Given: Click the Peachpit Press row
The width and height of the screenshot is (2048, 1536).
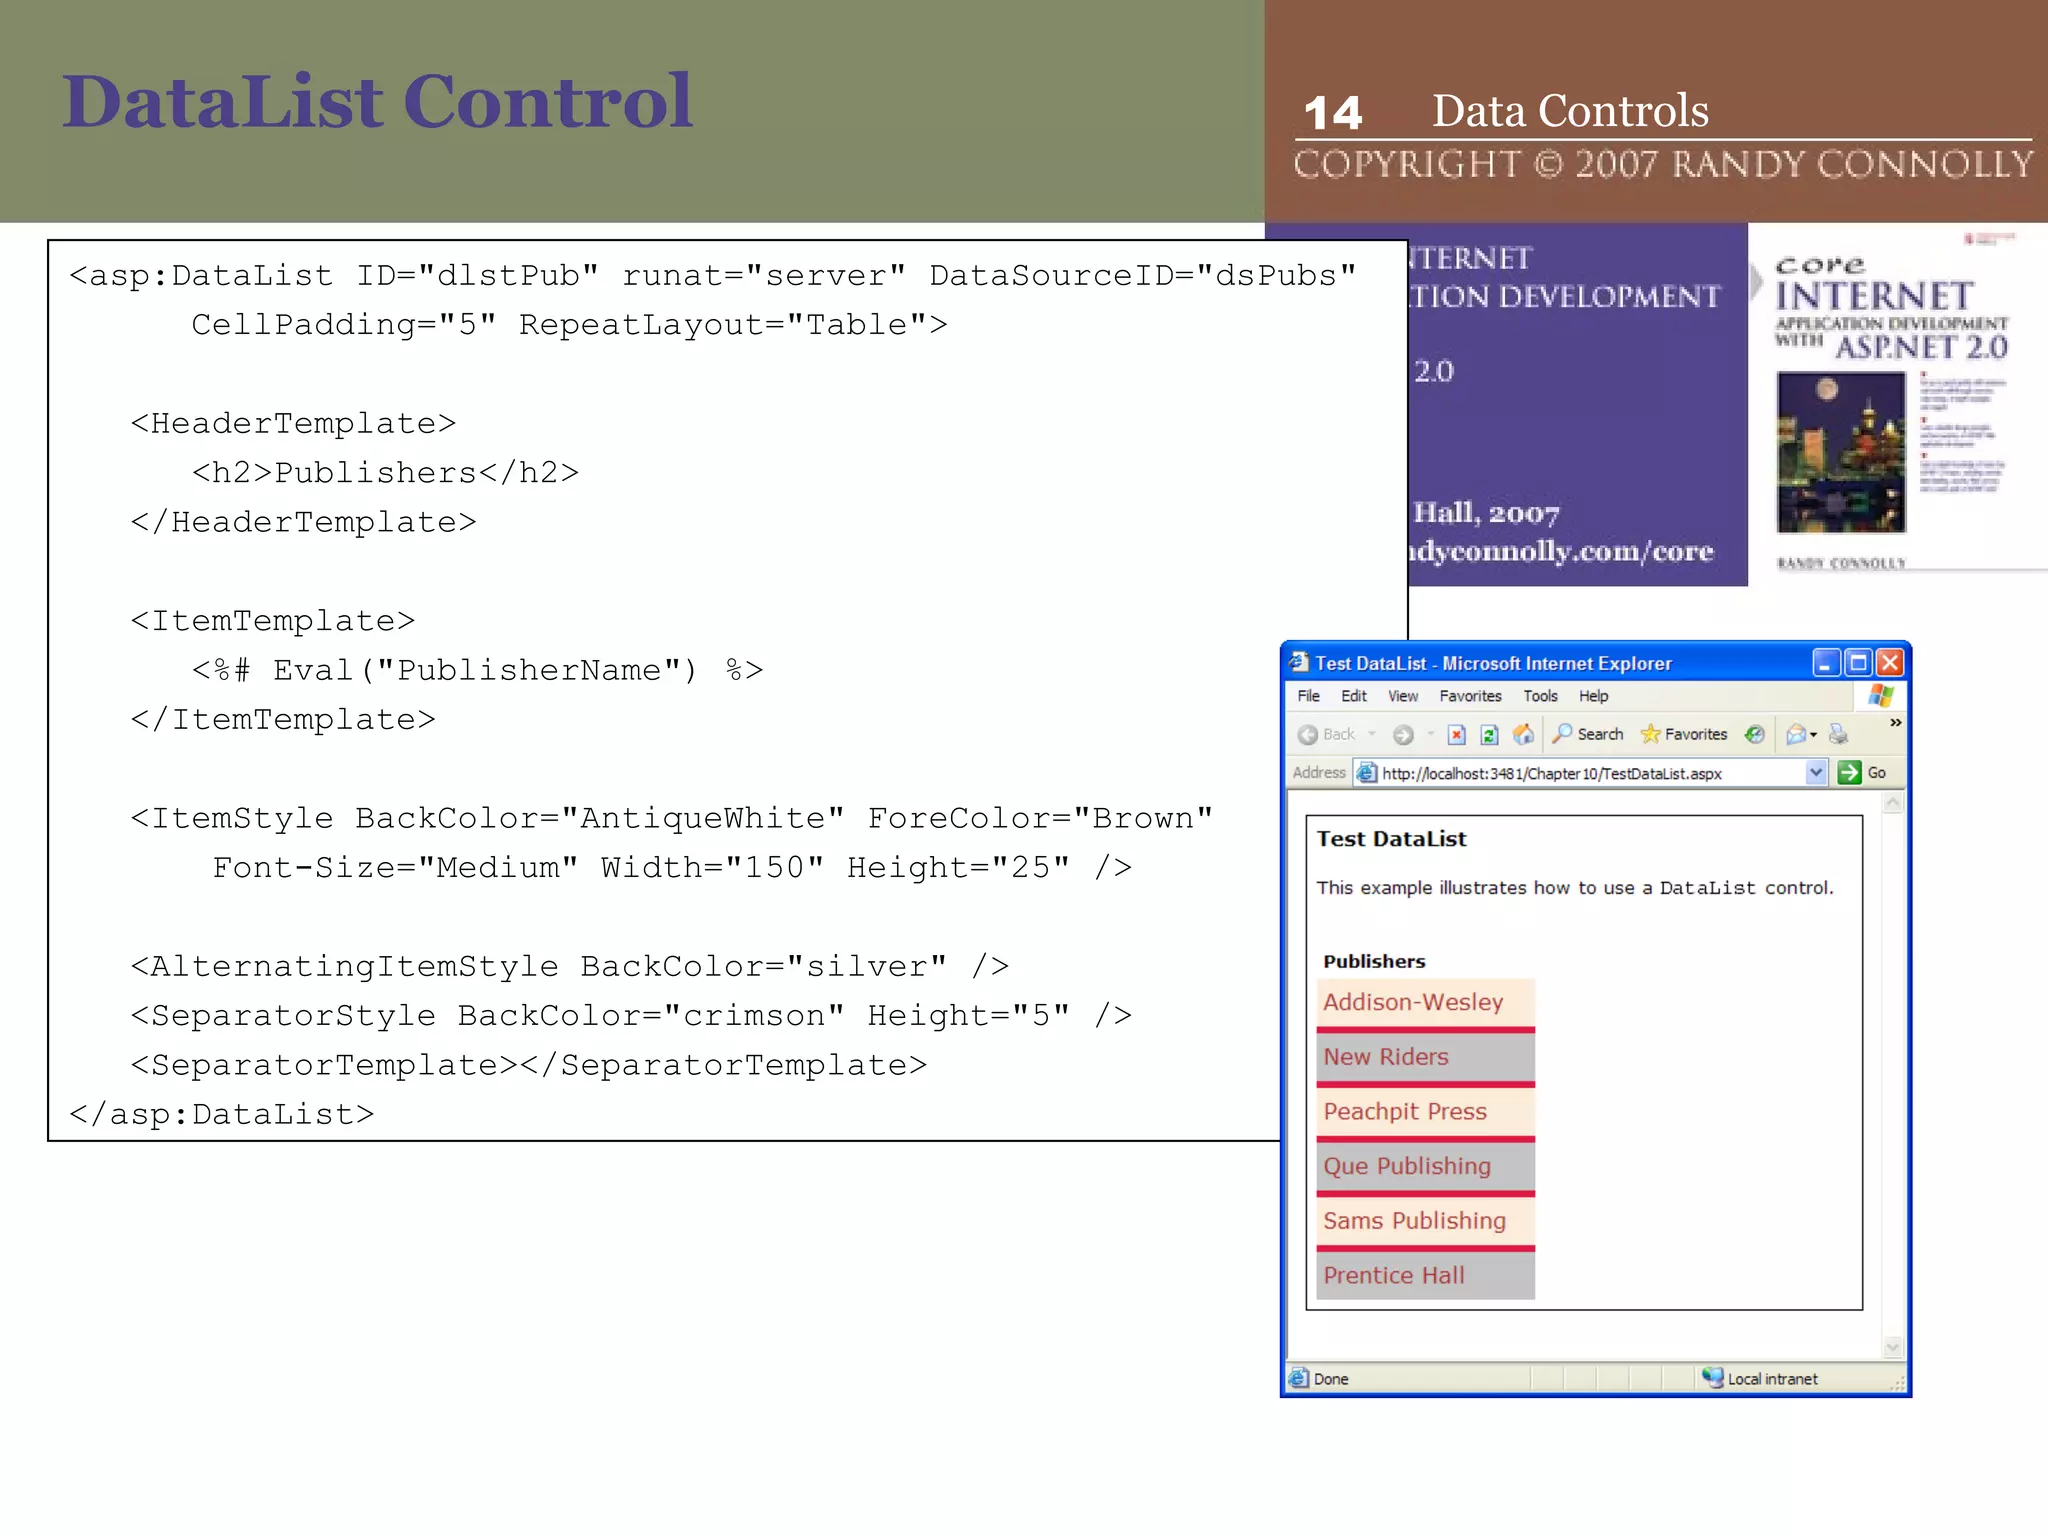Looking at the screenshot, I should [1425, 1112].
